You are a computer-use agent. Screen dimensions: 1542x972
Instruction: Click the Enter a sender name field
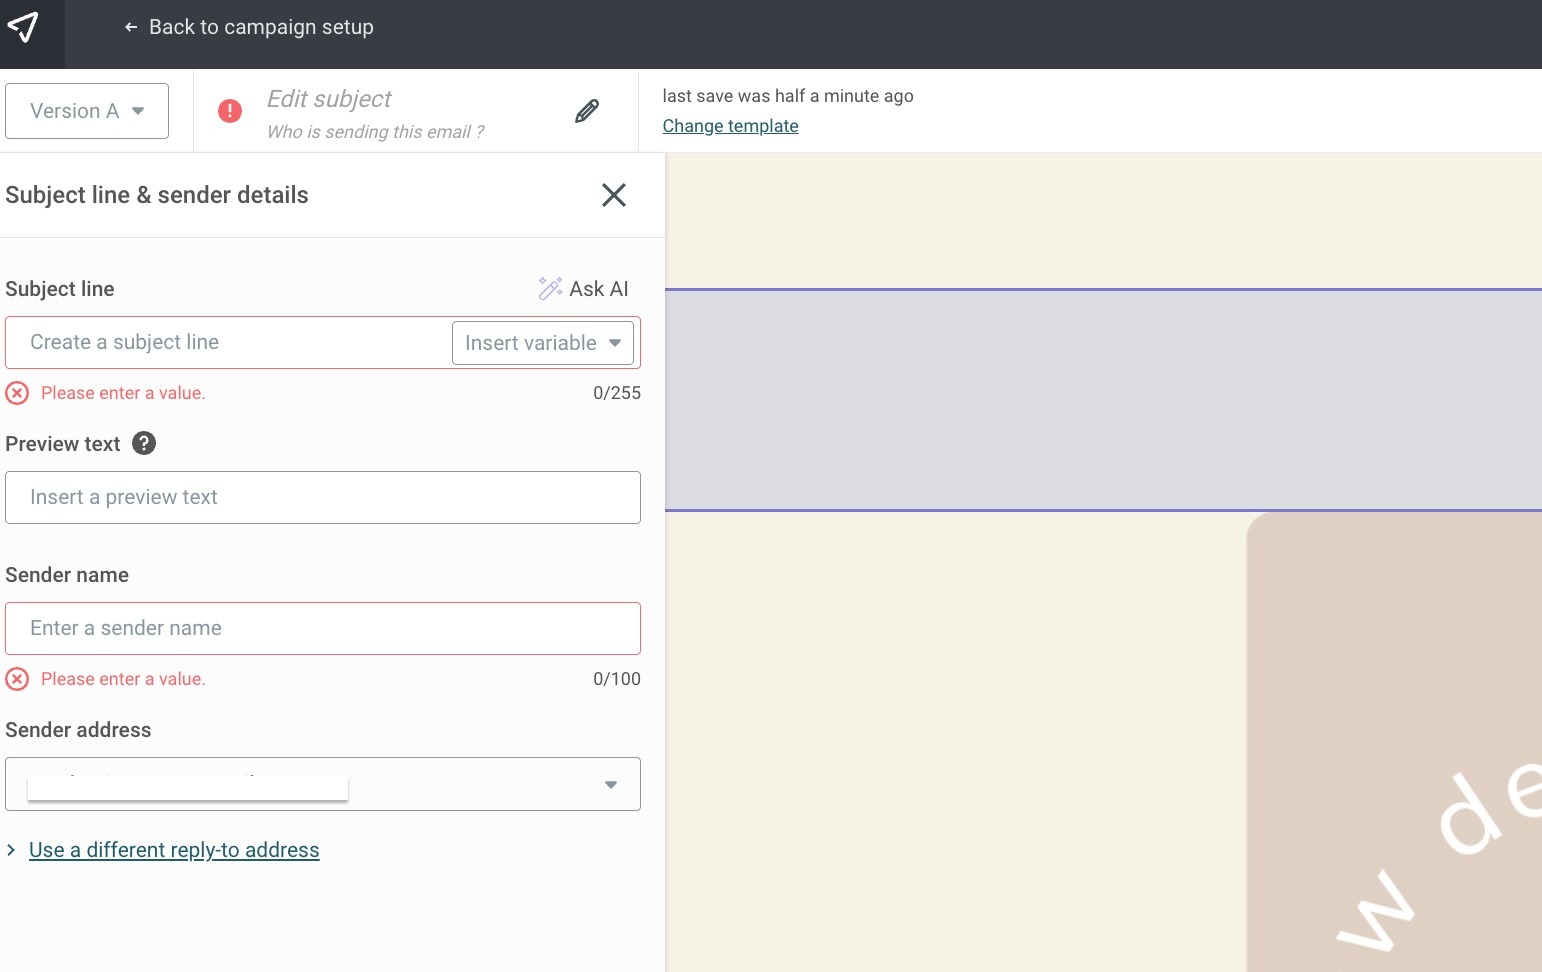(322, 629)
